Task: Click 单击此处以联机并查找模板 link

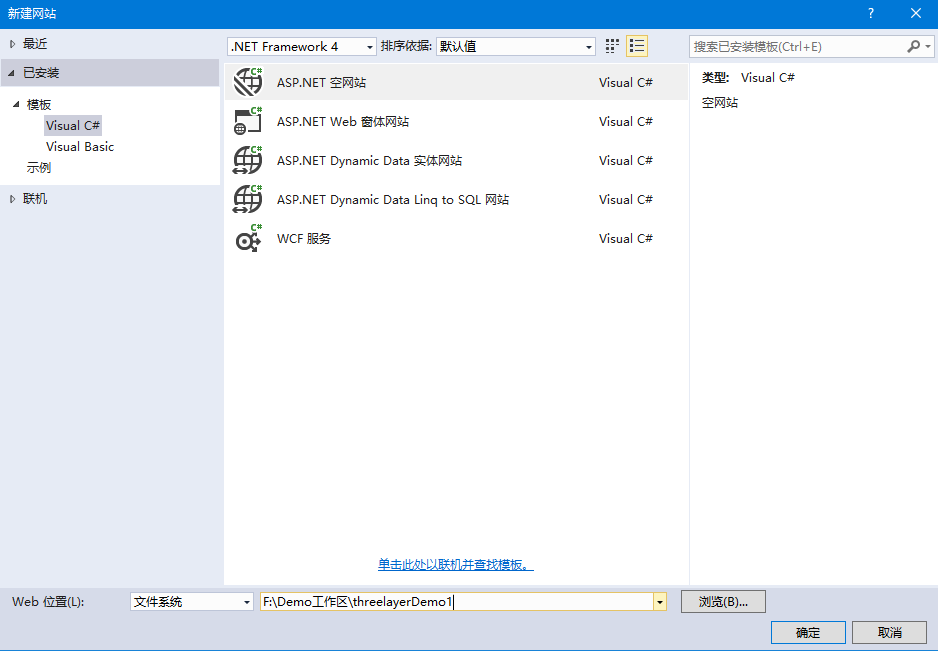Action: 455,564
